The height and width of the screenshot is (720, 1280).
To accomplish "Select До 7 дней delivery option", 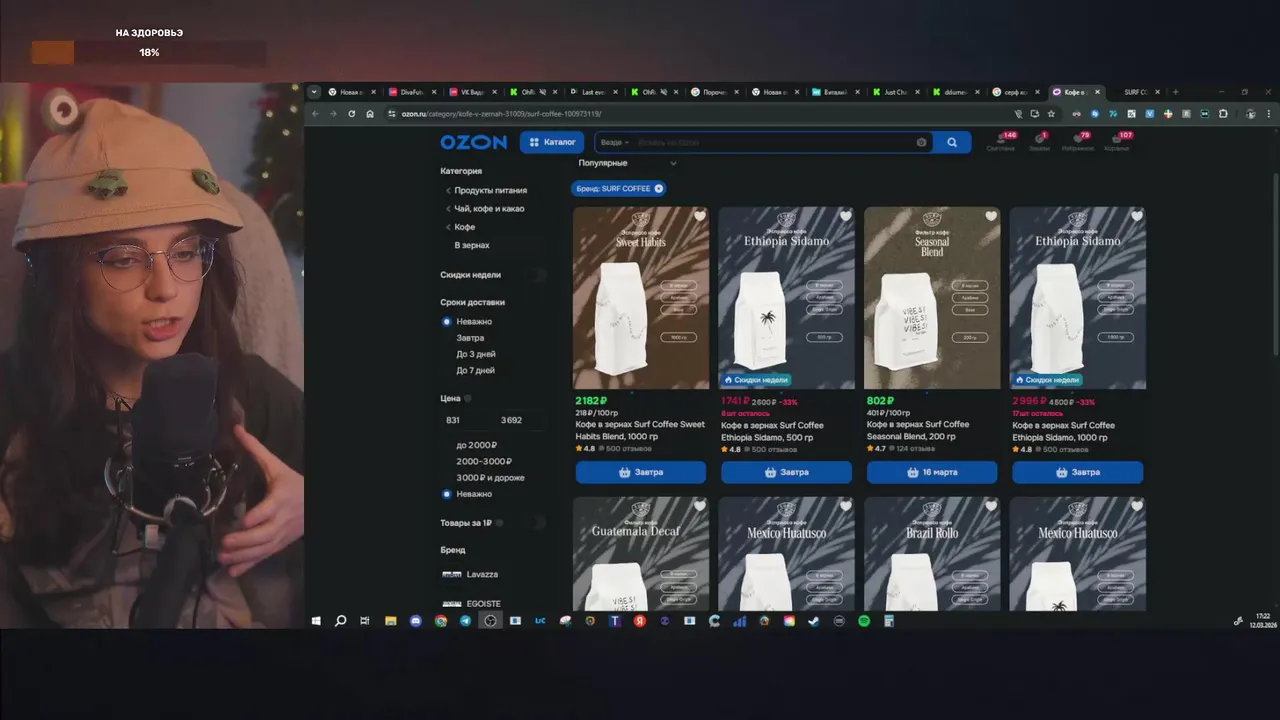I will (x=476, y=370).
